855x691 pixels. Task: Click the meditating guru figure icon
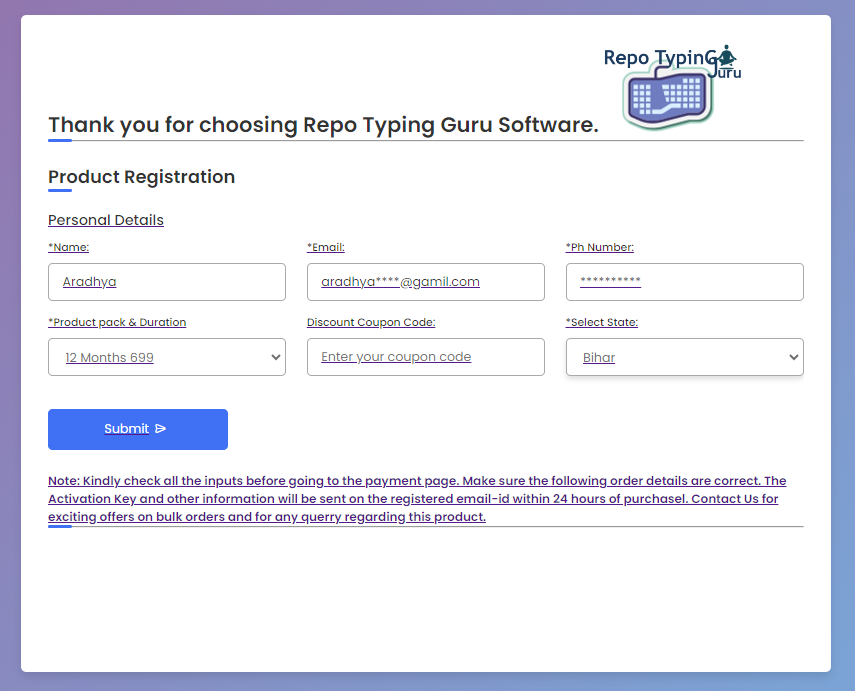[727, 55]
